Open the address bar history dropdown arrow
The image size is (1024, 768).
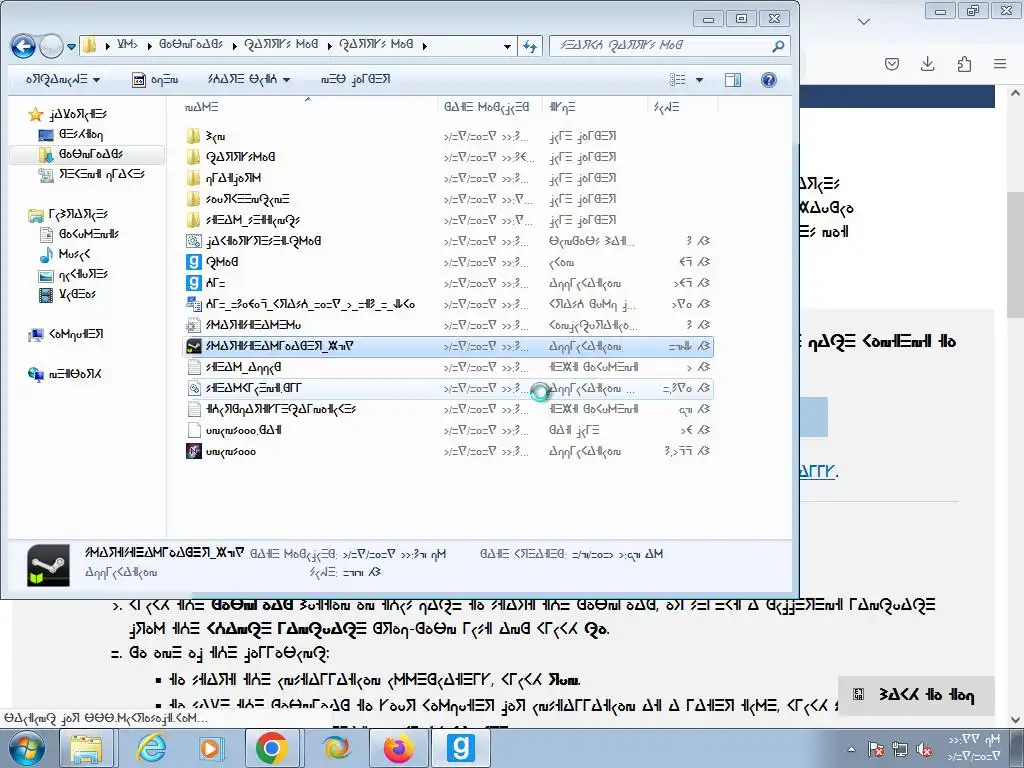pos(507,46)
